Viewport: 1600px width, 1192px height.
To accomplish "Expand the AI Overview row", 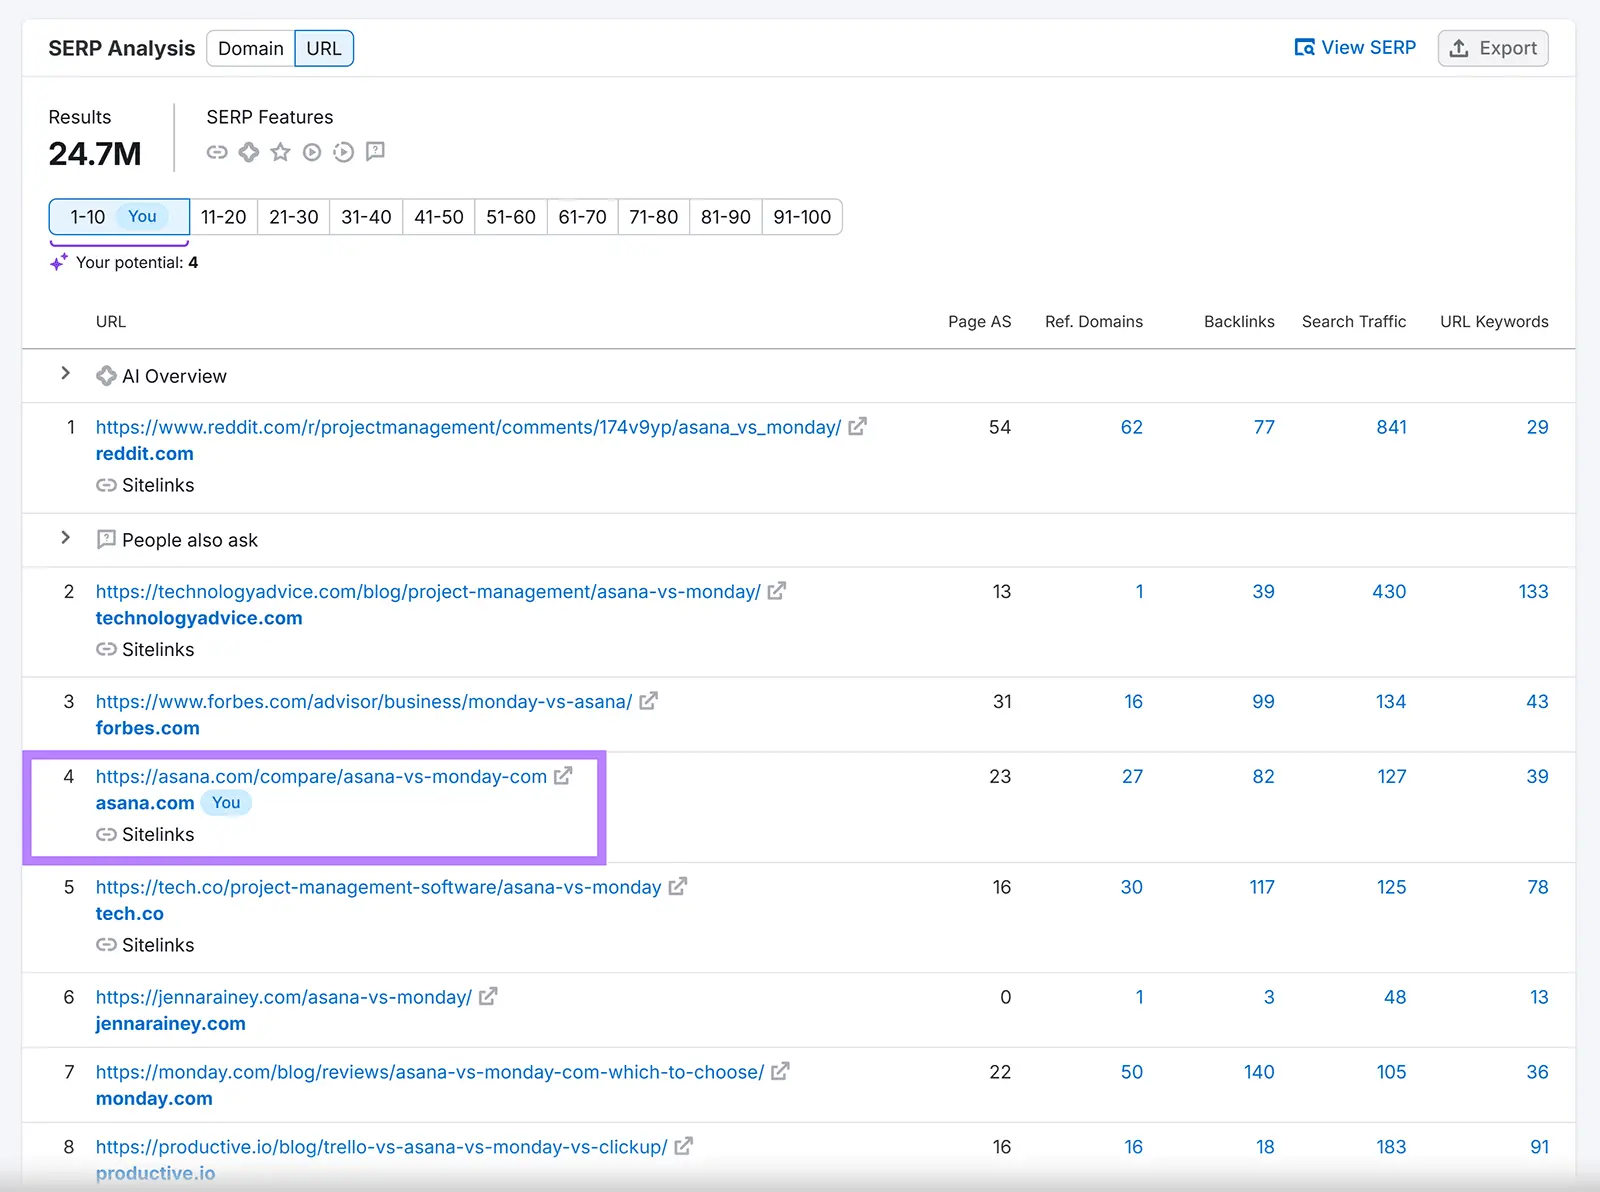I will tap(66, 374).
